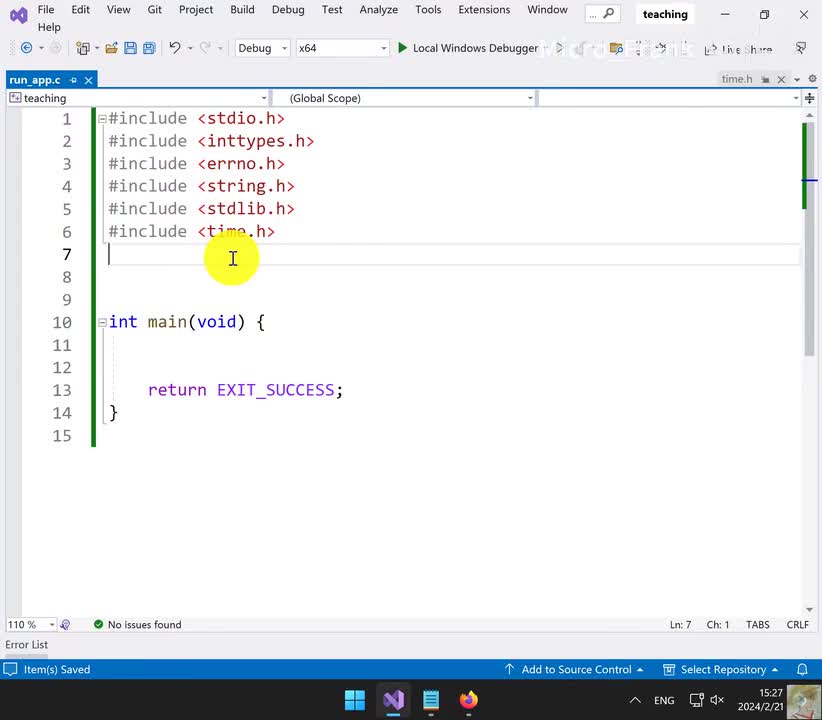This screenshot has height=720, width=822.
Task: Open the notifications bell in the status bar
Action: click(x=802, y=670)
